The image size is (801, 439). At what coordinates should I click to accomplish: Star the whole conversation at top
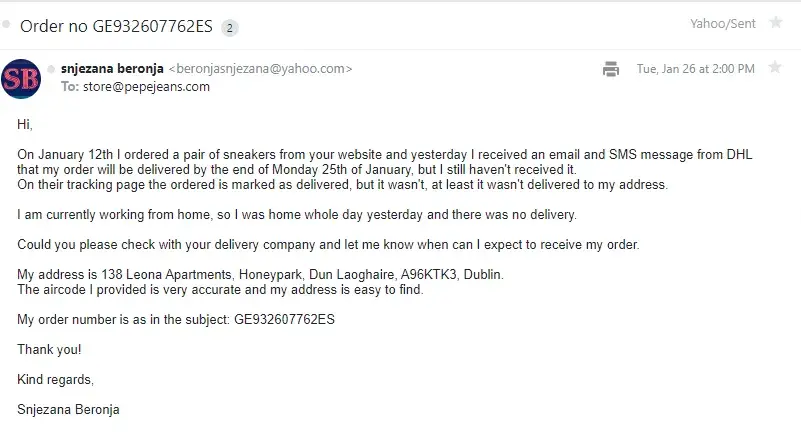(775, 23)
